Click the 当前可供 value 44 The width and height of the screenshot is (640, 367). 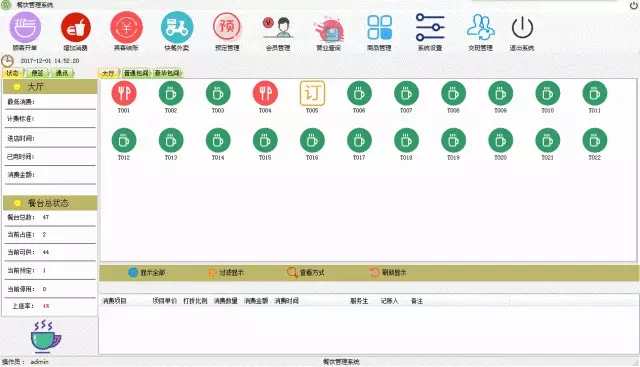[46, 252]
